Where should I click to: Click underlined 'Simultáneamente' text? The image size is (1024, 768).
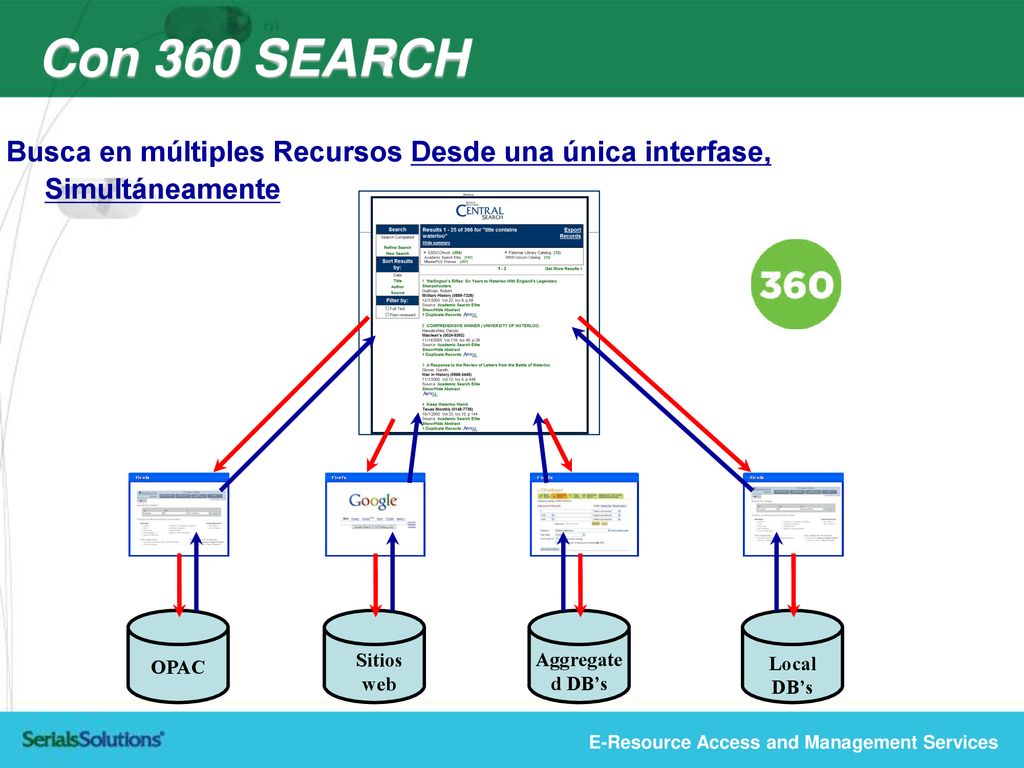click(x=163, y=189)
